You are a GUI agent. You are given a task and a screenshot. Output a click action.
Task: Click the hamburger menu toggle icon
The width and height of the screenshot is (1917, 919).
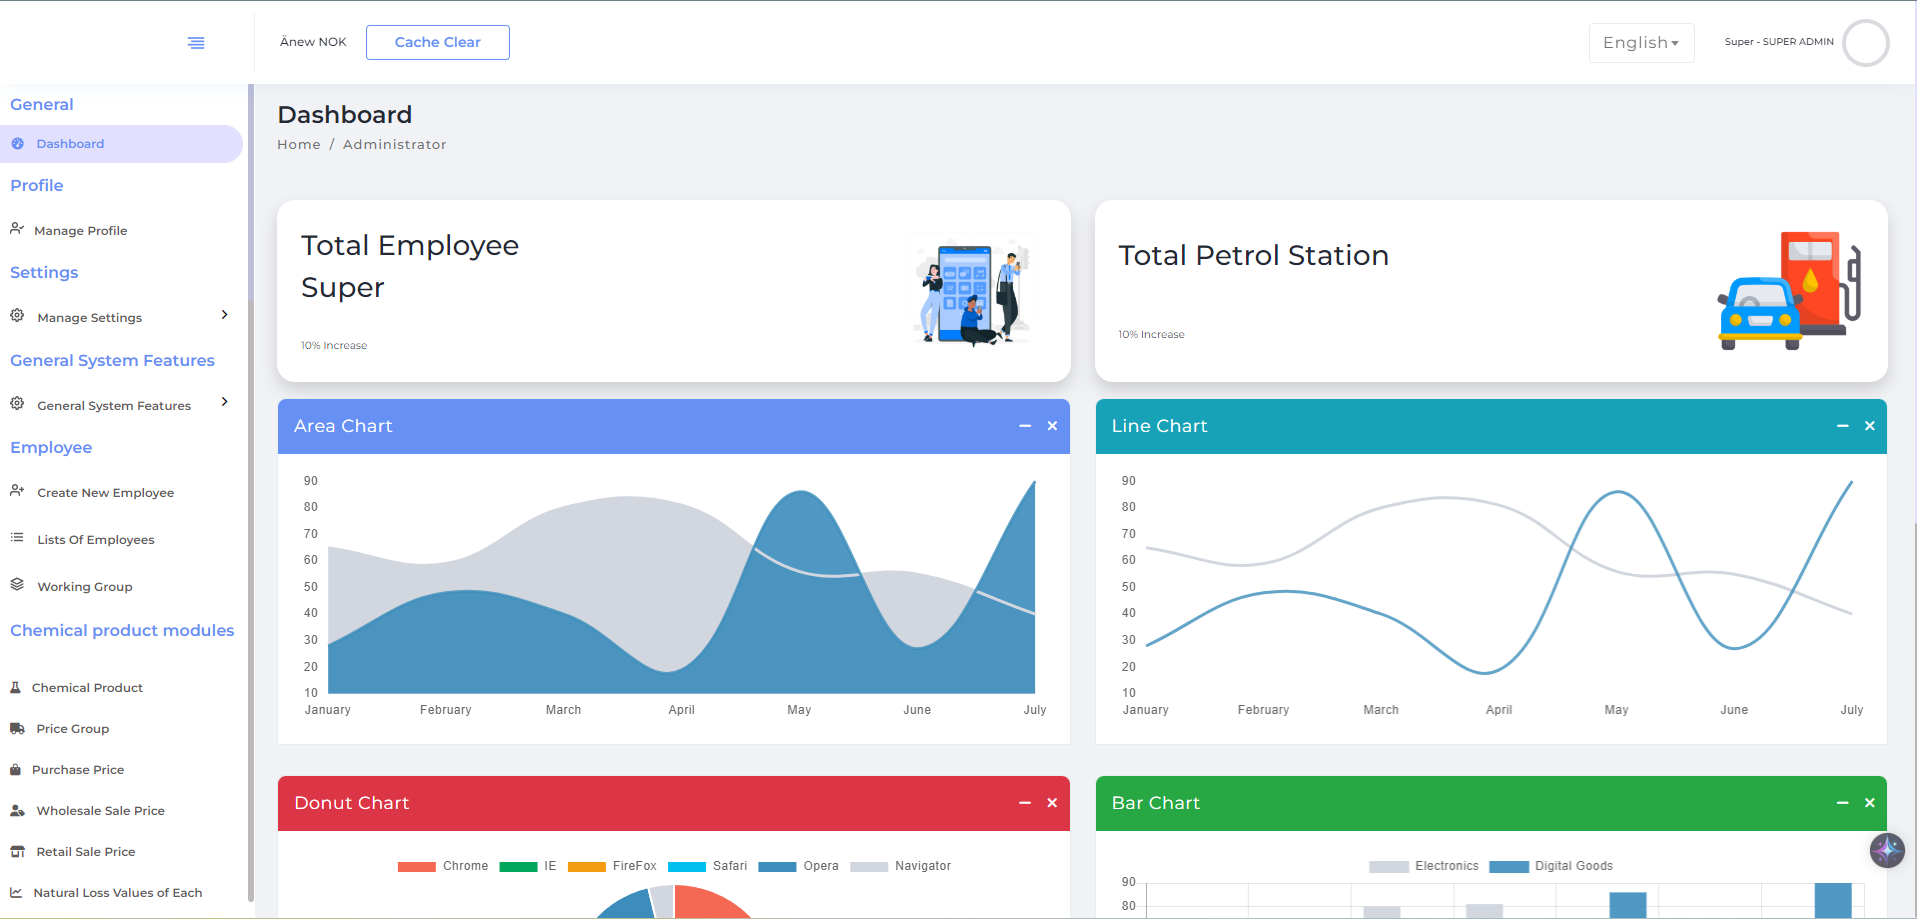click(x=196, y=43)
